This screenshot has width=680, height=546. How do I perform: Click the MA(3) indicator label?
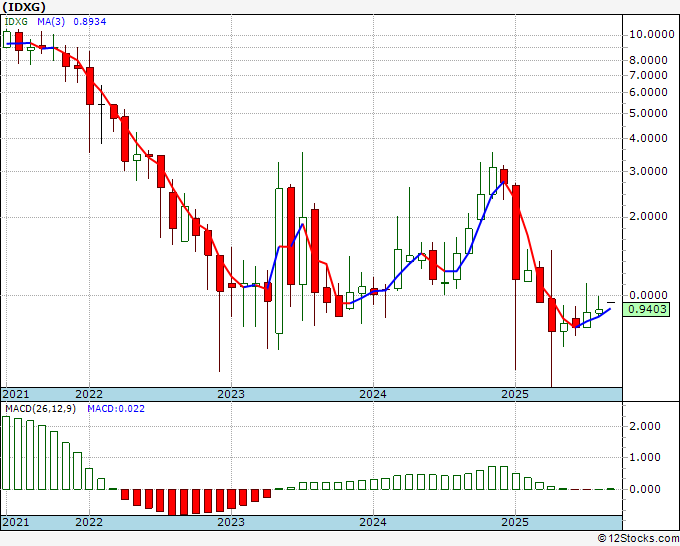(51, 22)
